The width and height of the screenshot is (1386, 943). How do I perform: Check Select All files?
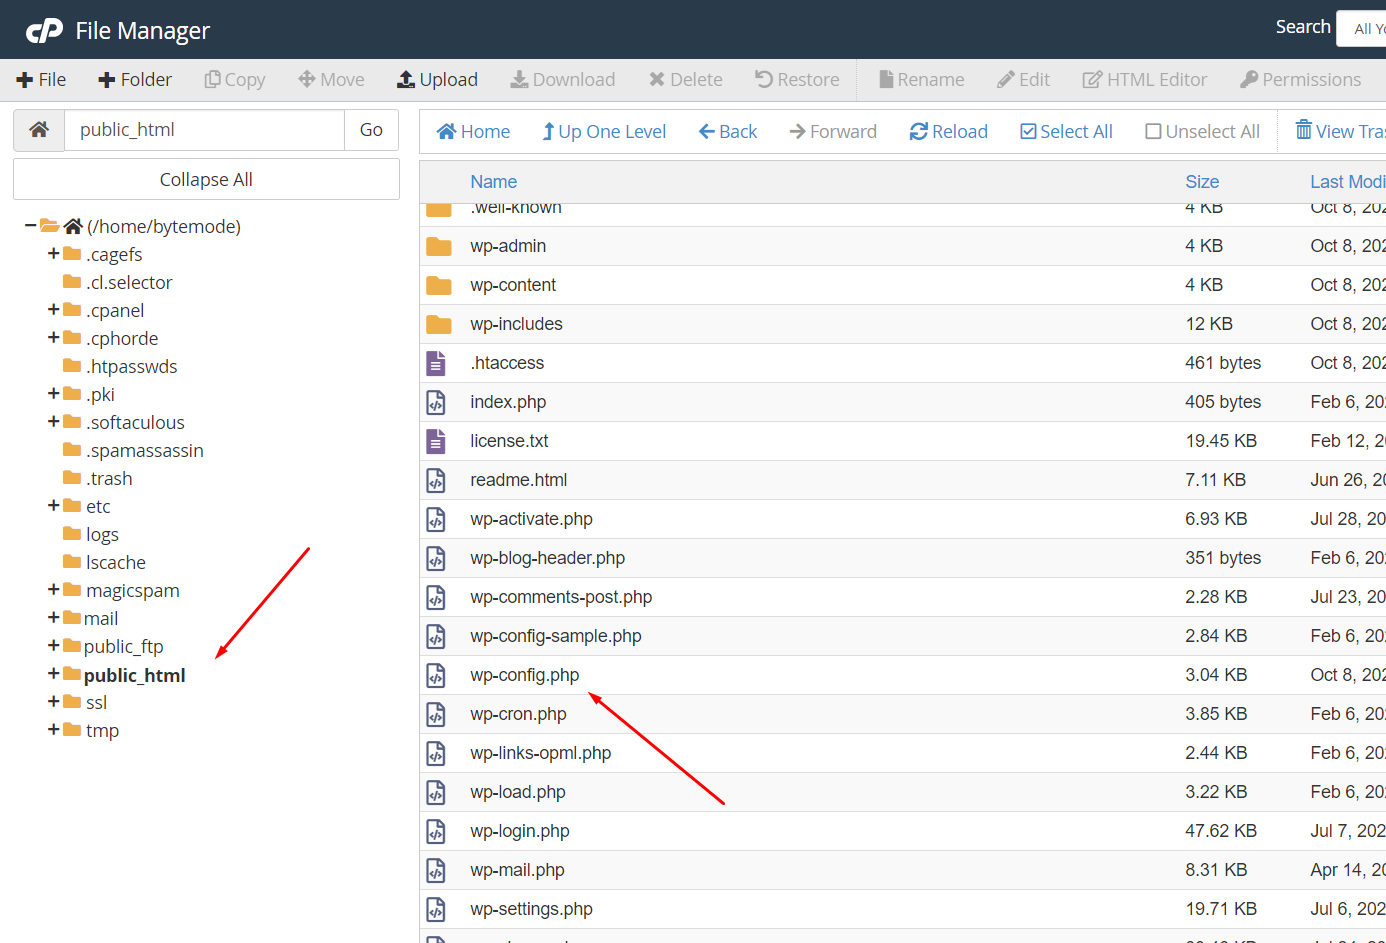(x=1028, y=132)
